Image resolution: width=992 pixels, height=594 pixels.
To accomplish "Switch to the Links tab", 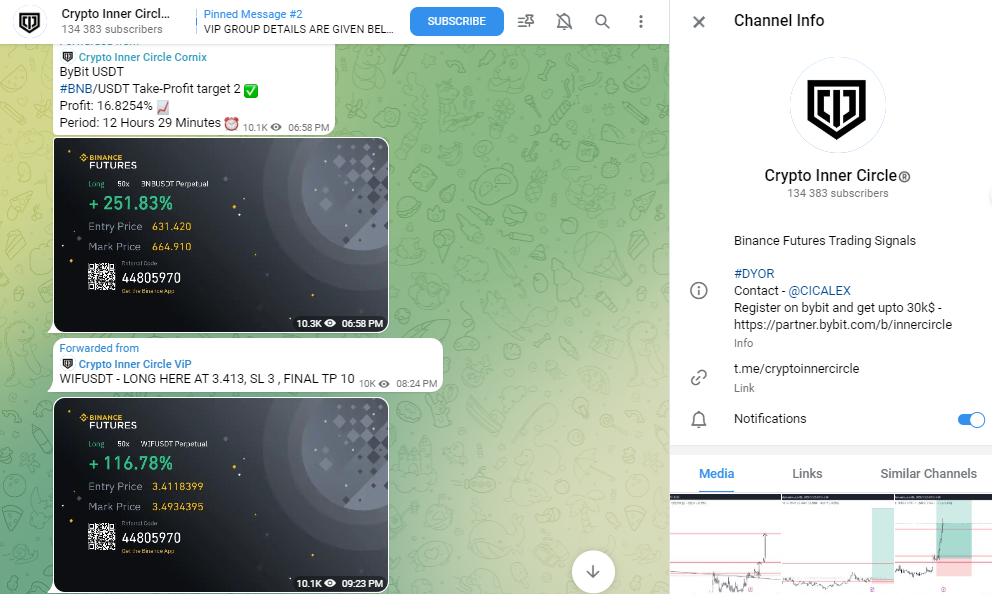I will pyautogui.click(x=807, y=473).
